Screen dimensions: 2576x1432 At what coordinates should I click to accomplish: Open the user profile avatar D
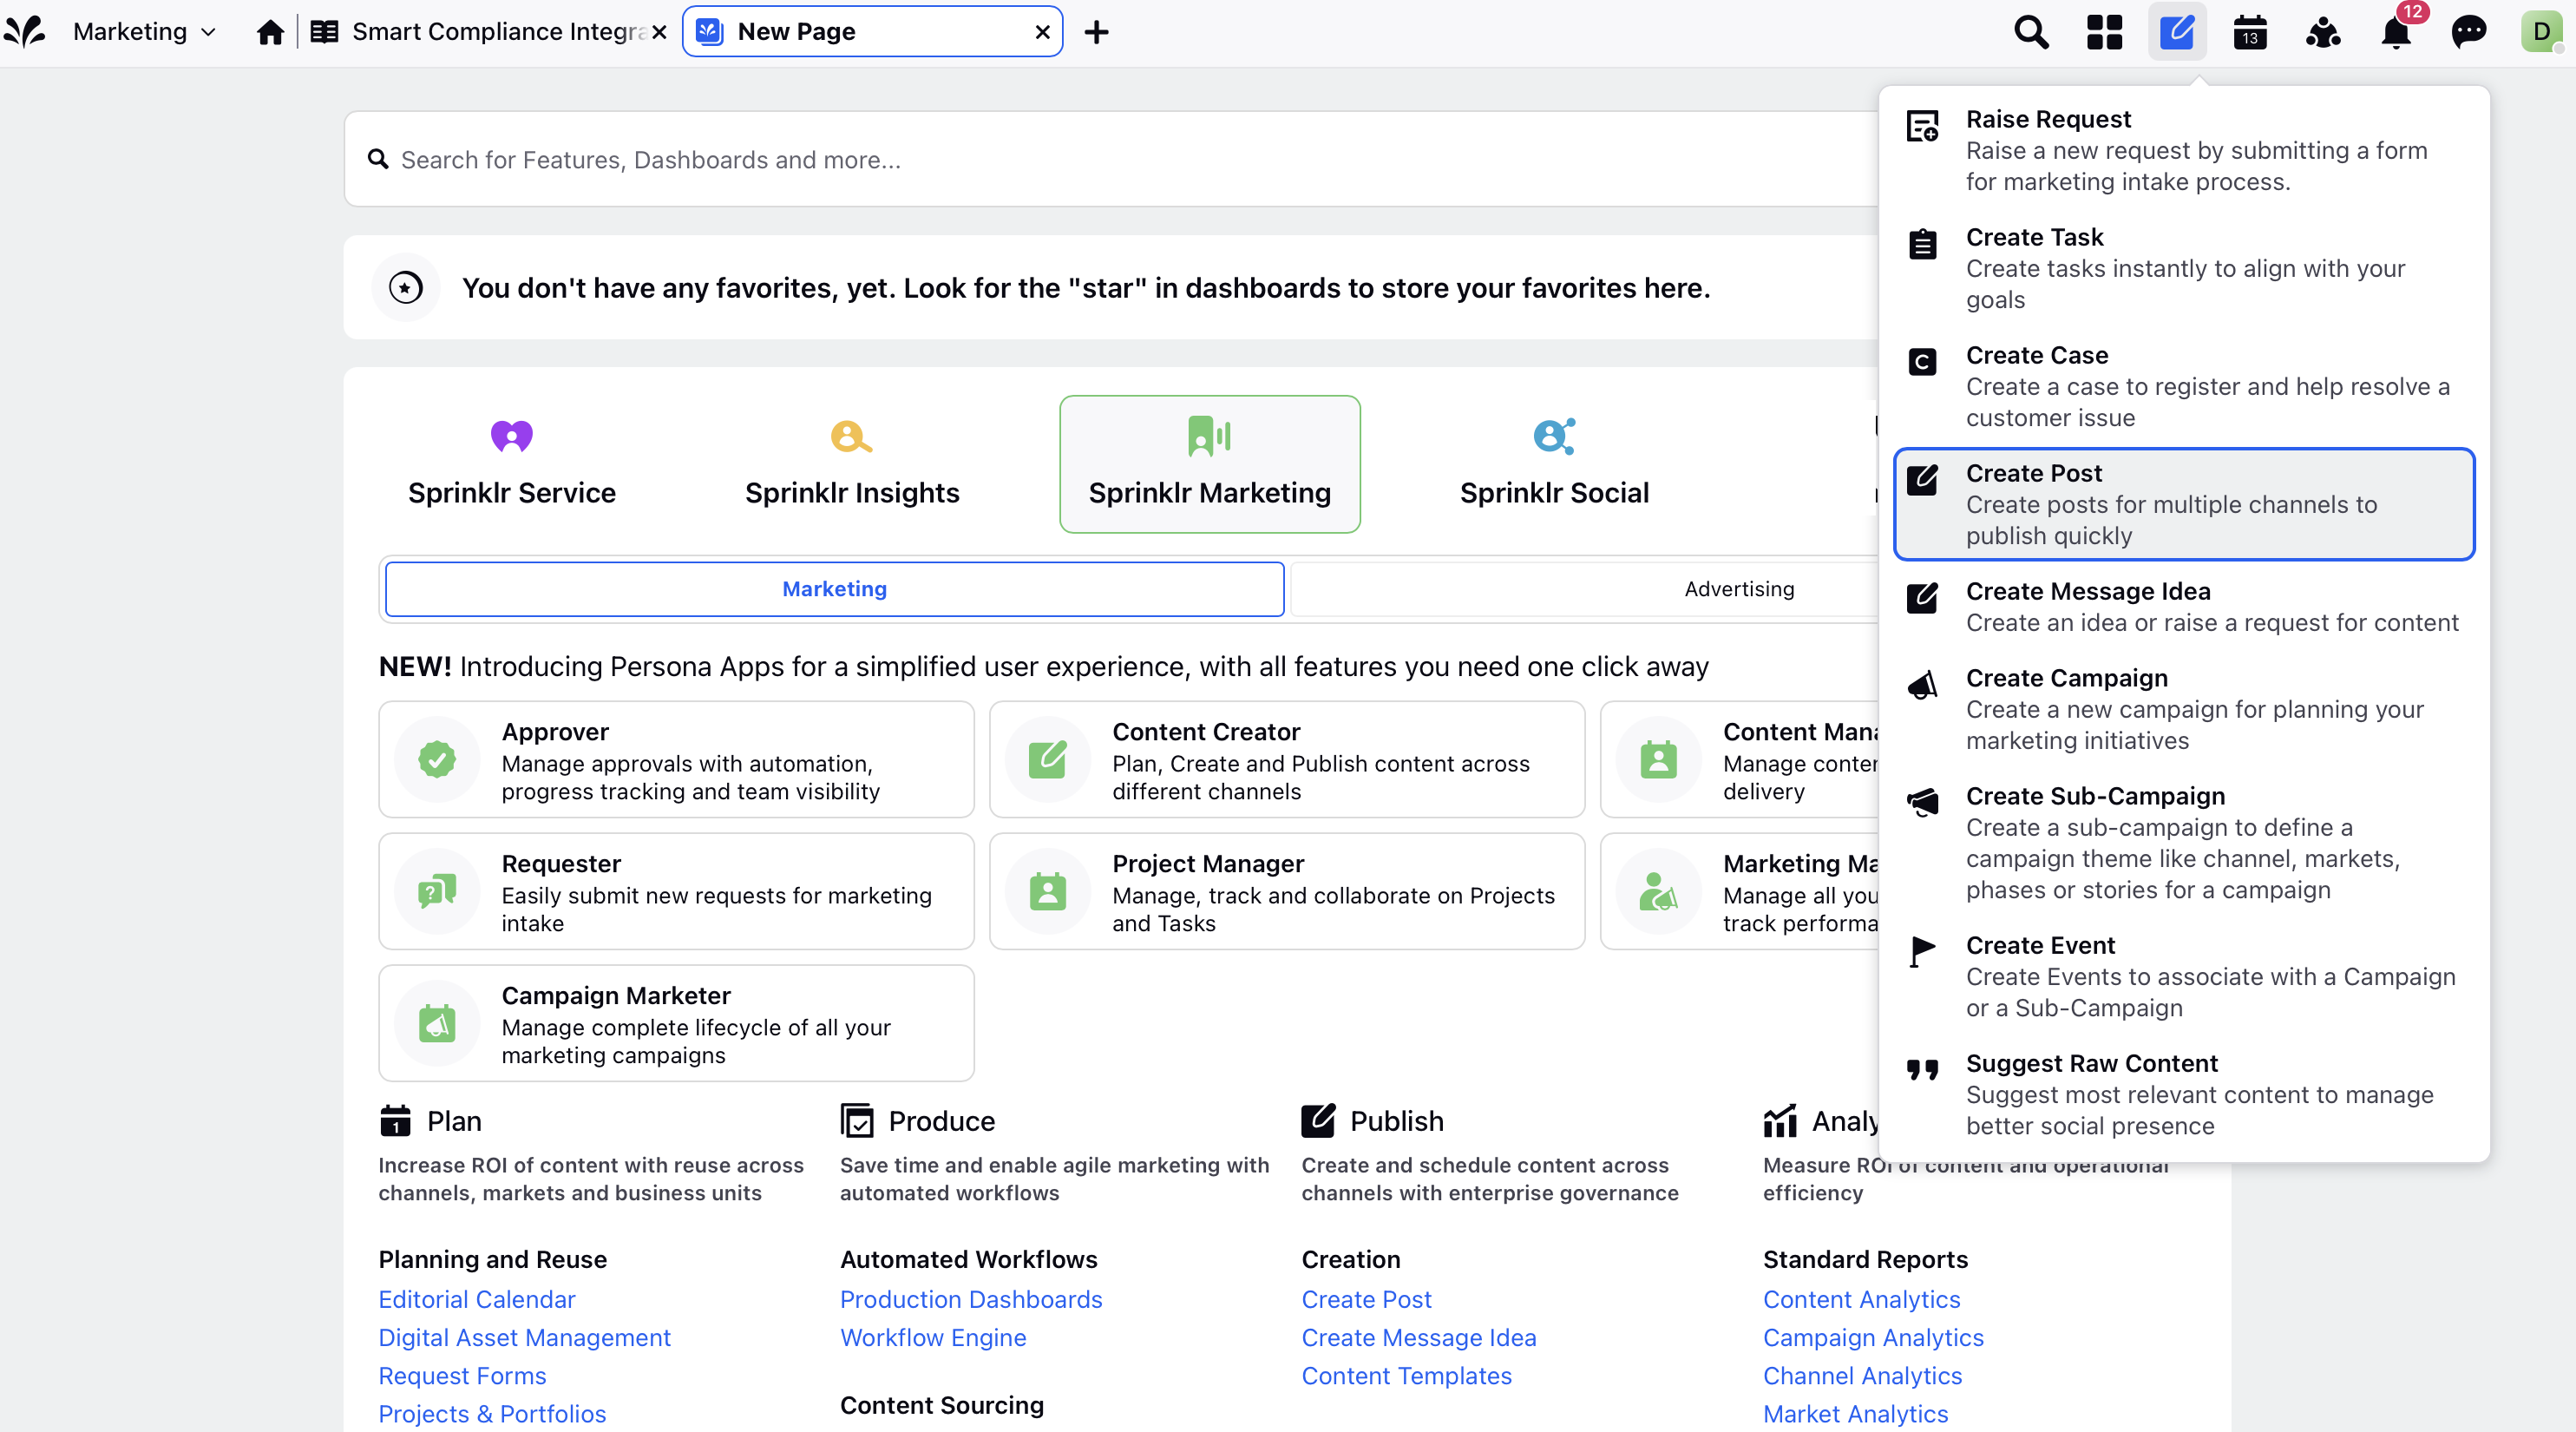2541,32
